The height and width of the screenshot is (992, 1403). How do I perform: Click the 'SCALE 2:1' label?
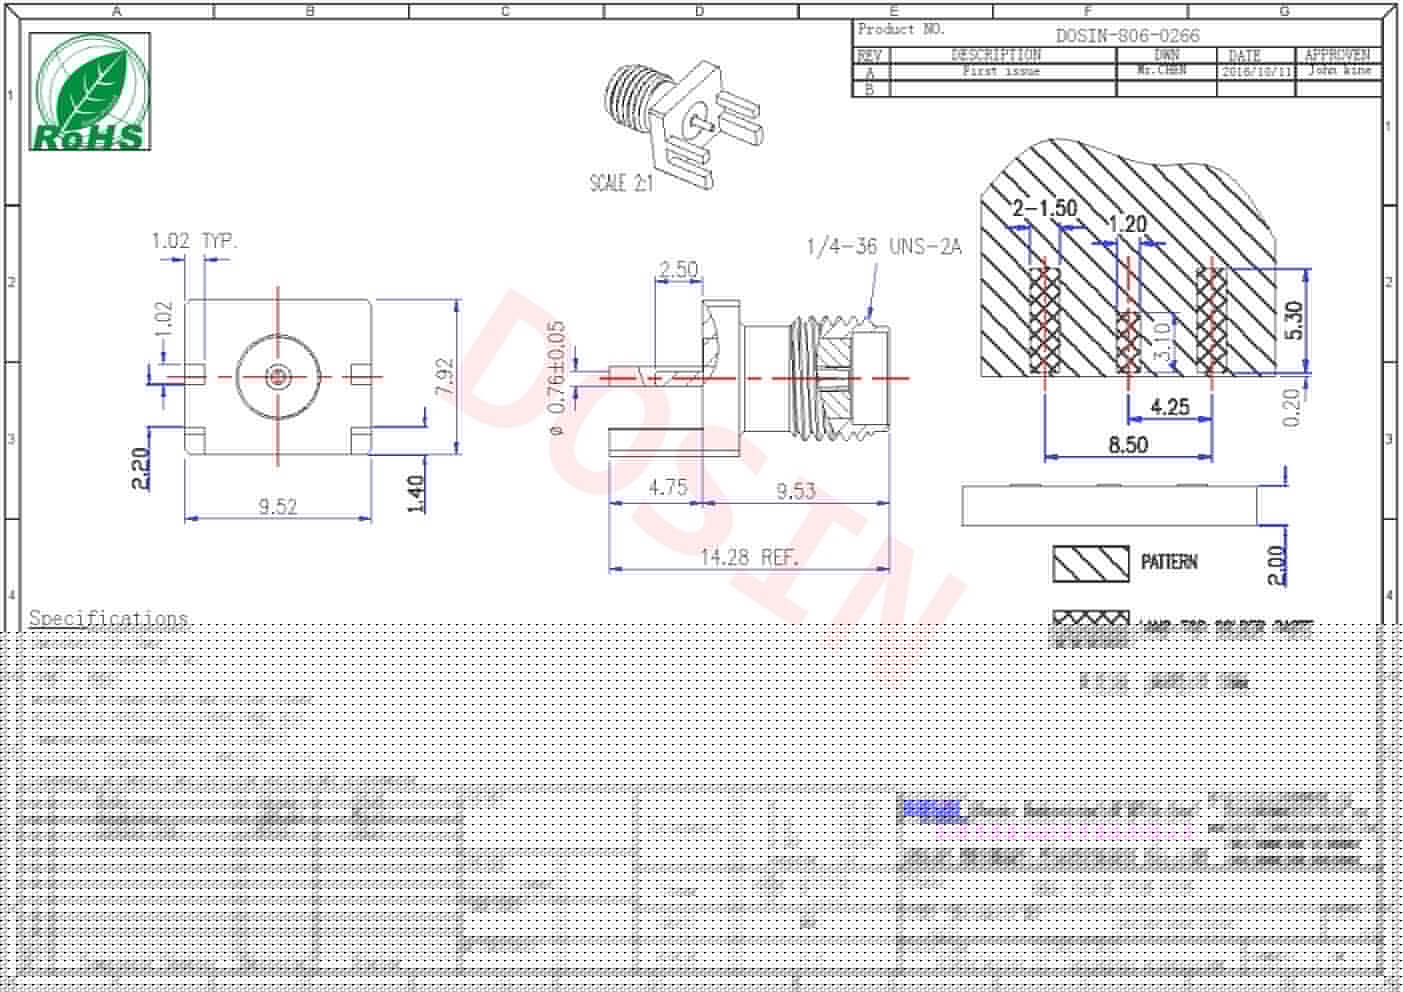620,183
